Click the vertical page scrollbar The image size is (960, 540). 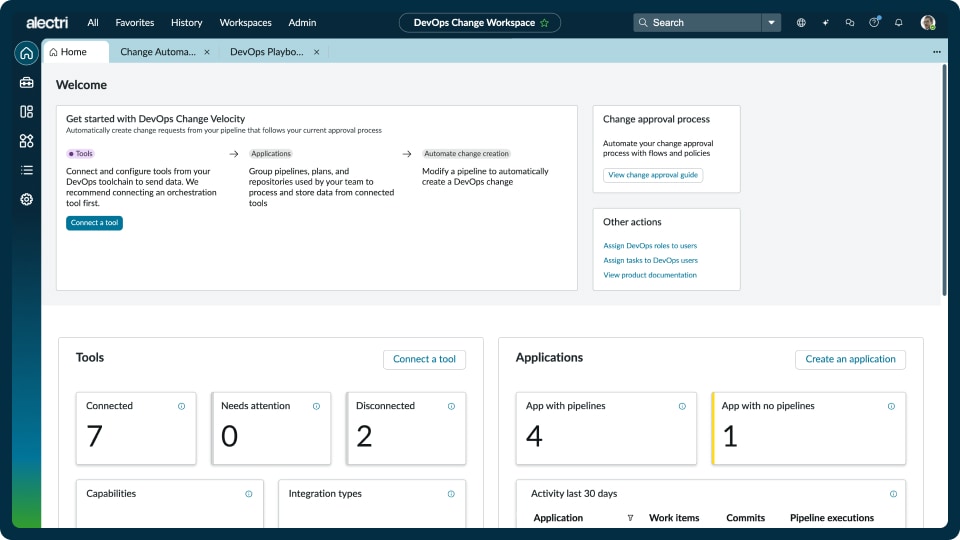tap(944, 181)
